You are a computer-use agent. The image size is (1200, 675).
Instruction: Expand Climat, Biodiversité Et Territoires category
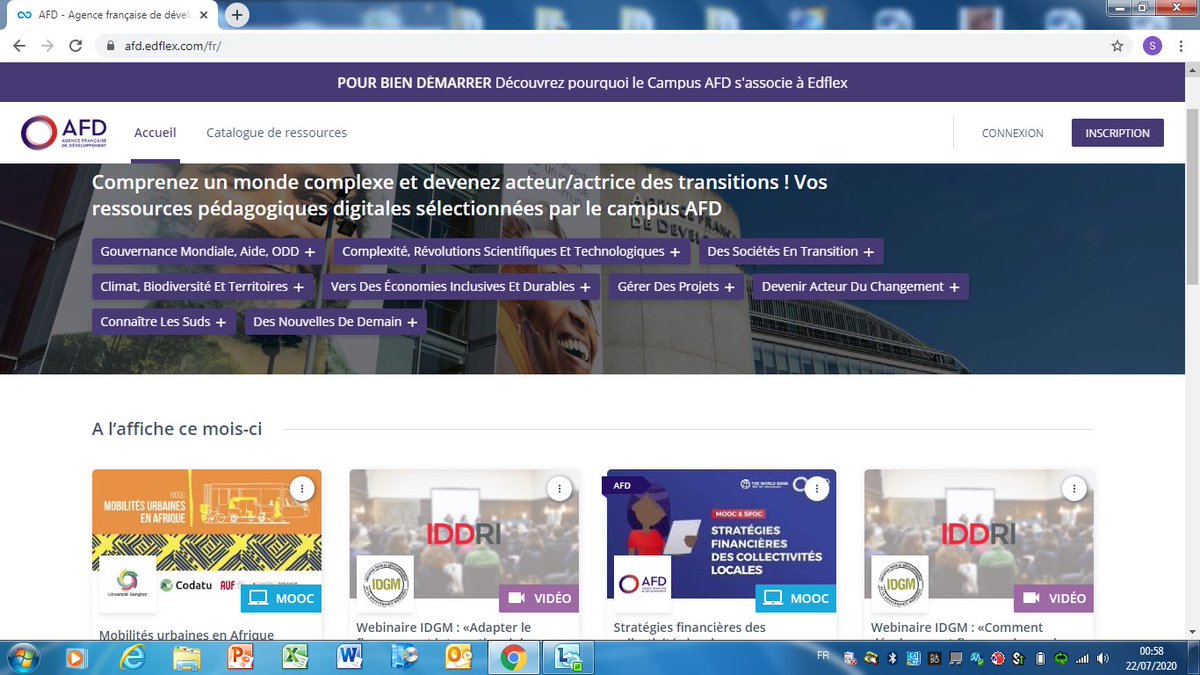pos(203,286)
